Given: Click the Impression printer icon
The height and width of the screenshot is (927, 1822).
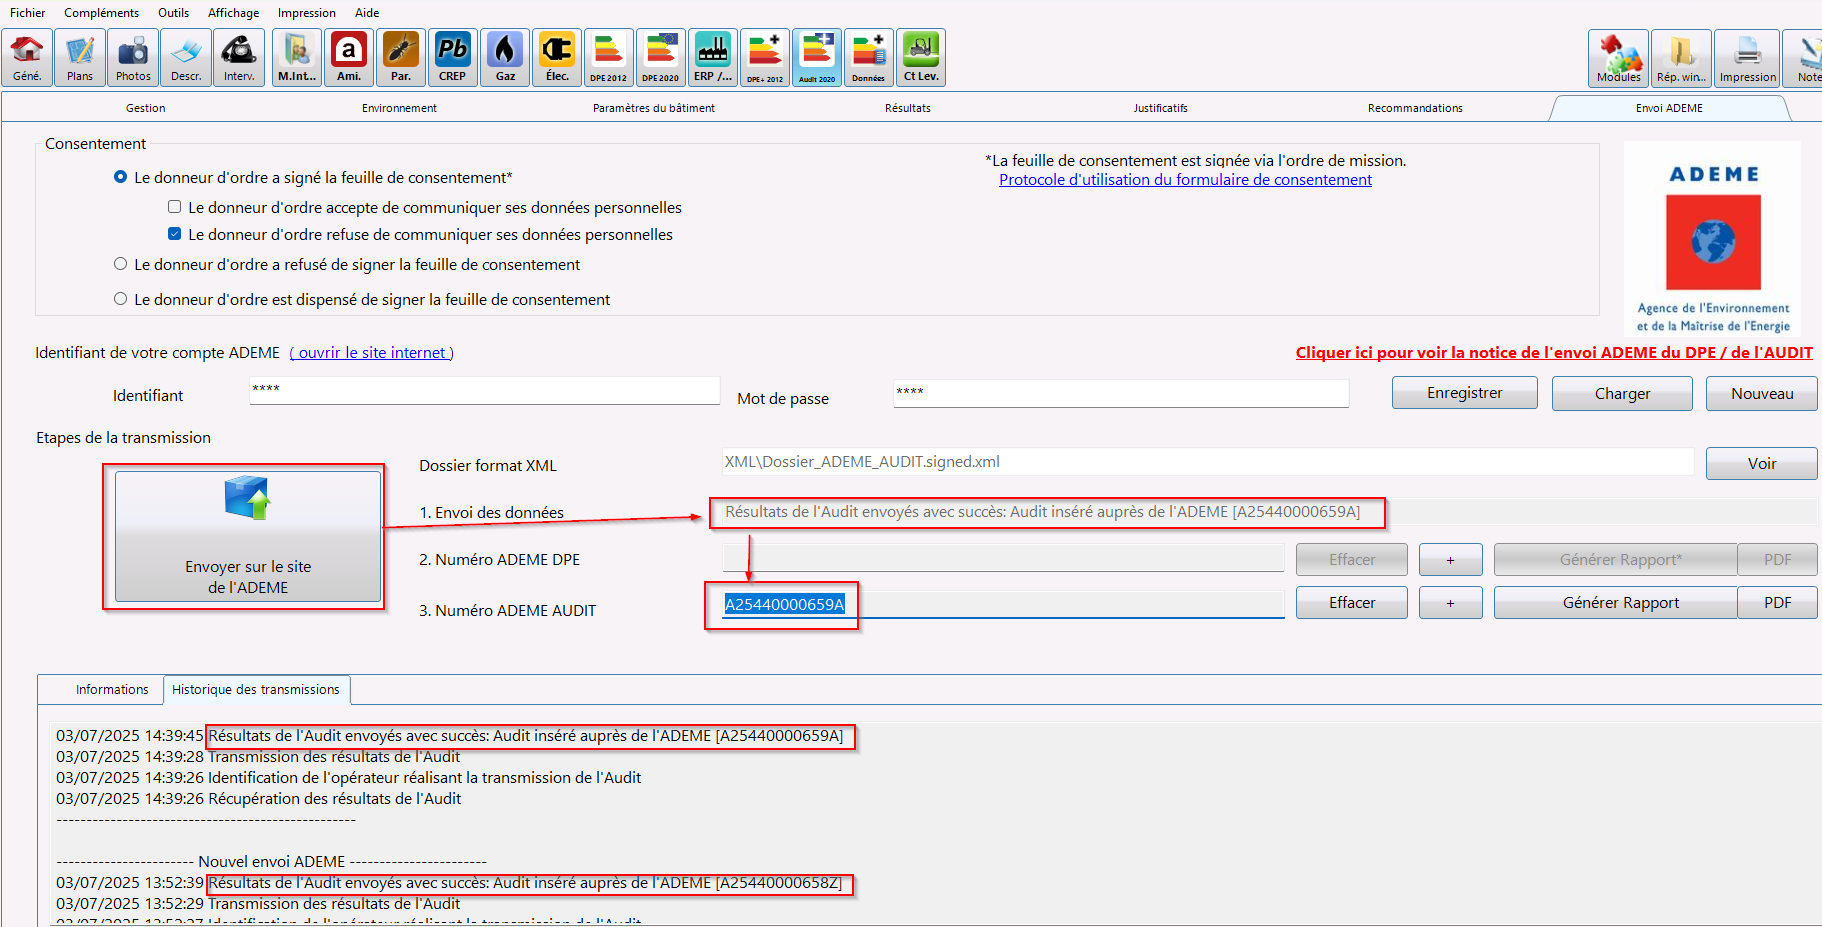Looking at the screenshot, I should [1747, 58].
